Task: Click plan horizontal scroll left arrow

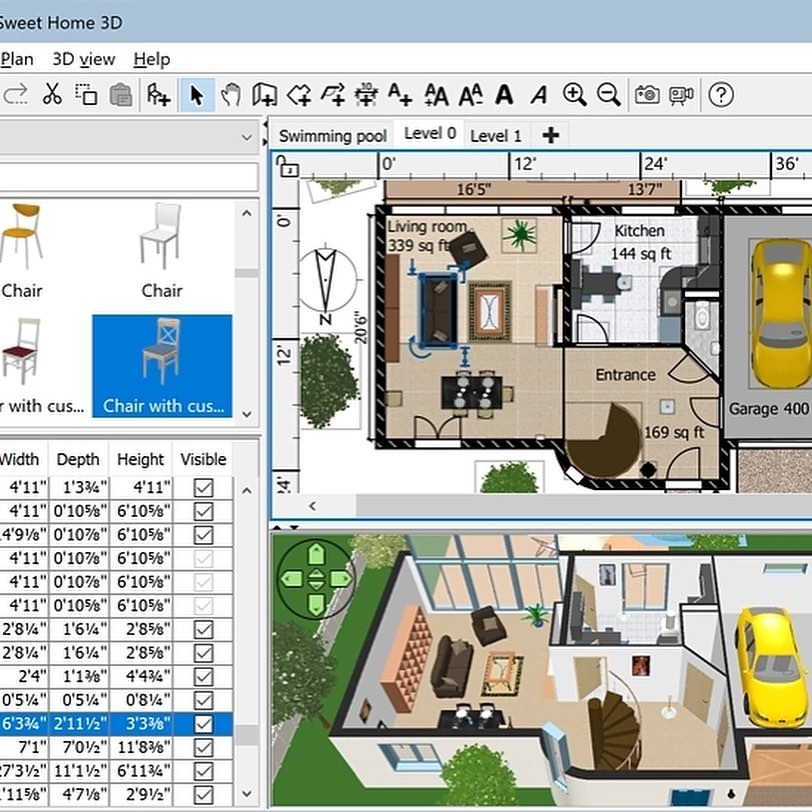Action: [x=312, y=506]
